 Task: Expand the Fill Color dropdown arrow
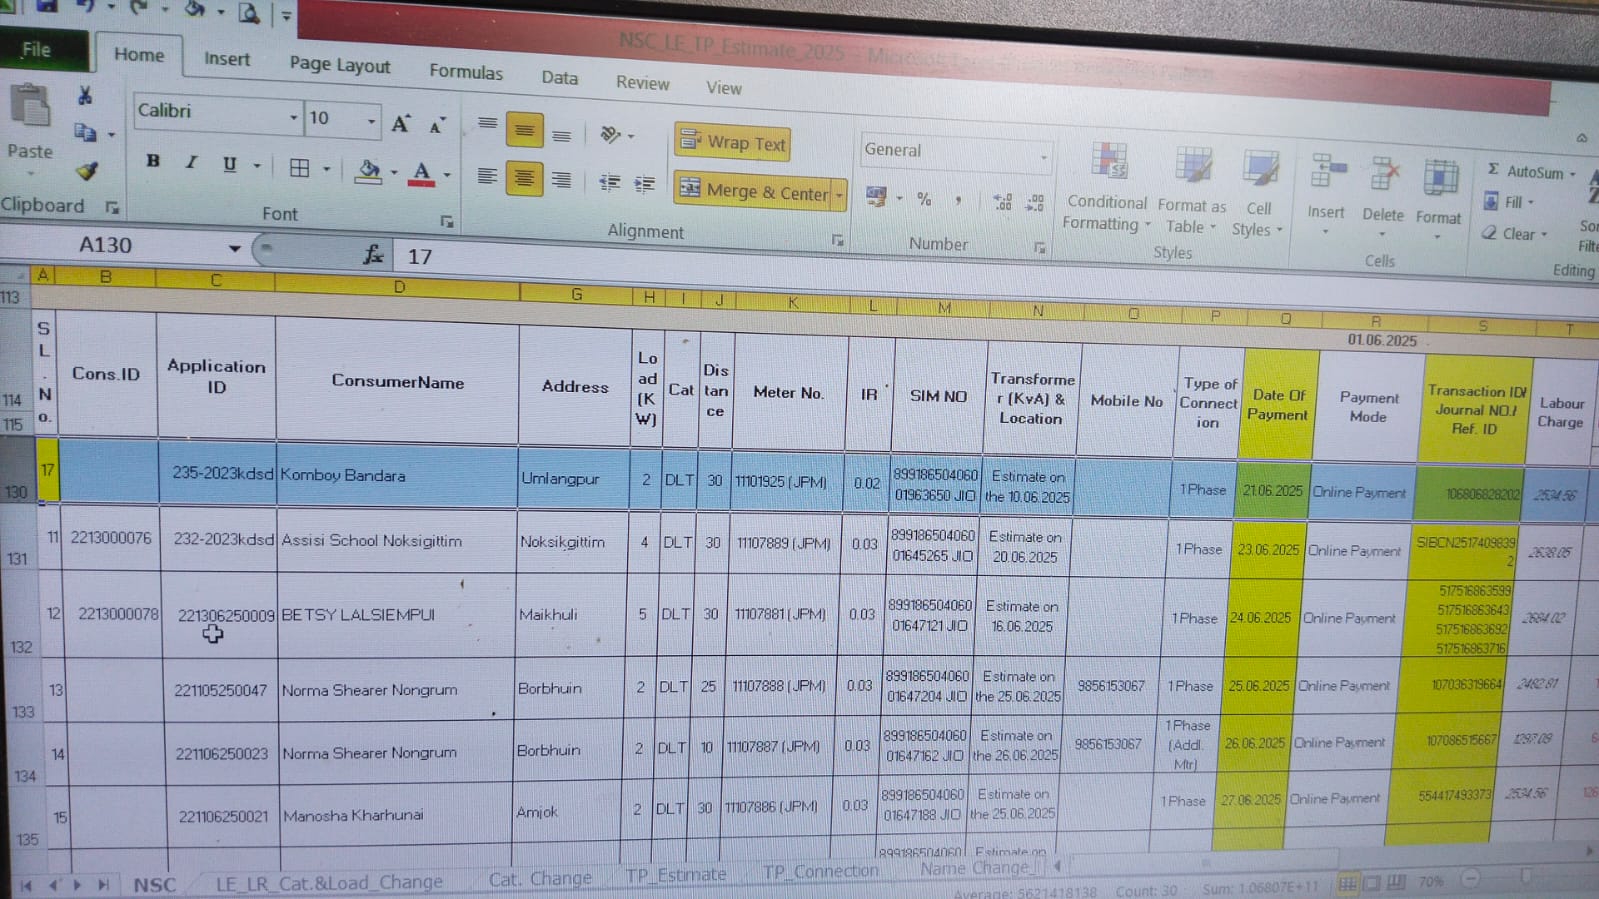click(394, 173)
